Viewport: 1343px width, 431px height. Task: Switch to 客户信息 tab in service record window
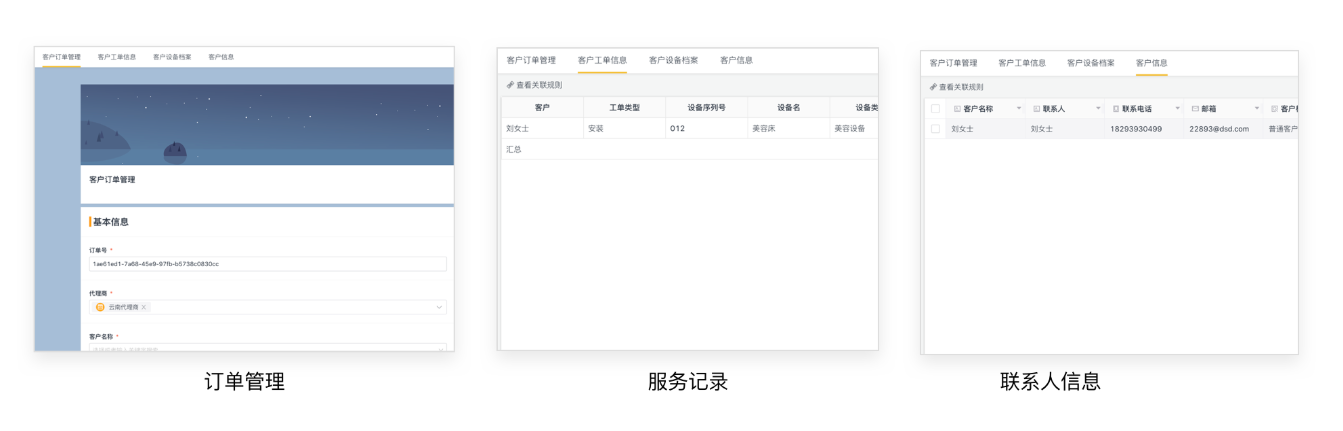click(x=736, y=60)
